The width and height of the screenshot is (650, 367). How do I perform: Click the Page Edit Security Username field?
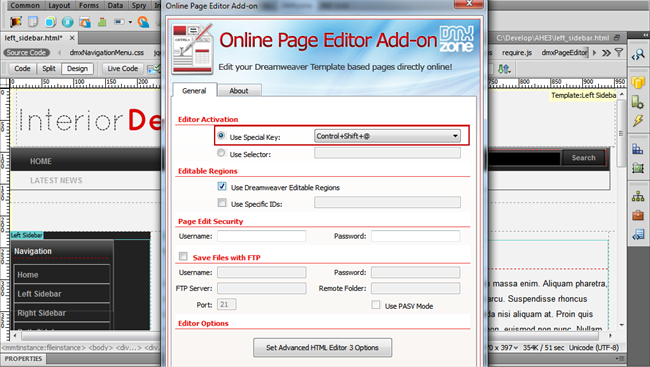coord(262,236)
